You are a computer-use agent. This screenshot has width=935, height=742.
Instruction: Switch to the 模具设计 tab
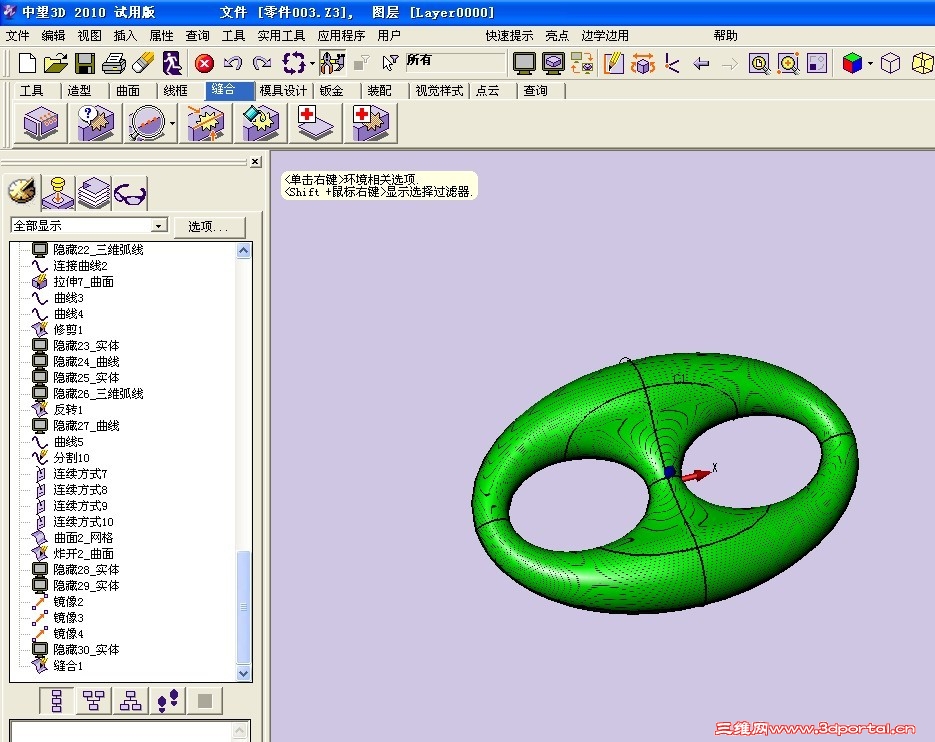(x=283, y=91)
